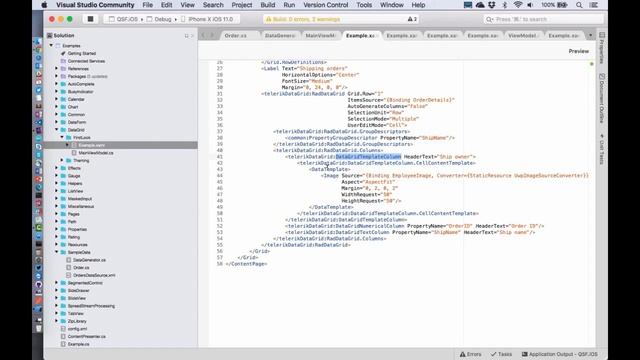Expand the Chart folder
Screen dimensions: 640x360
coord(56,107)
